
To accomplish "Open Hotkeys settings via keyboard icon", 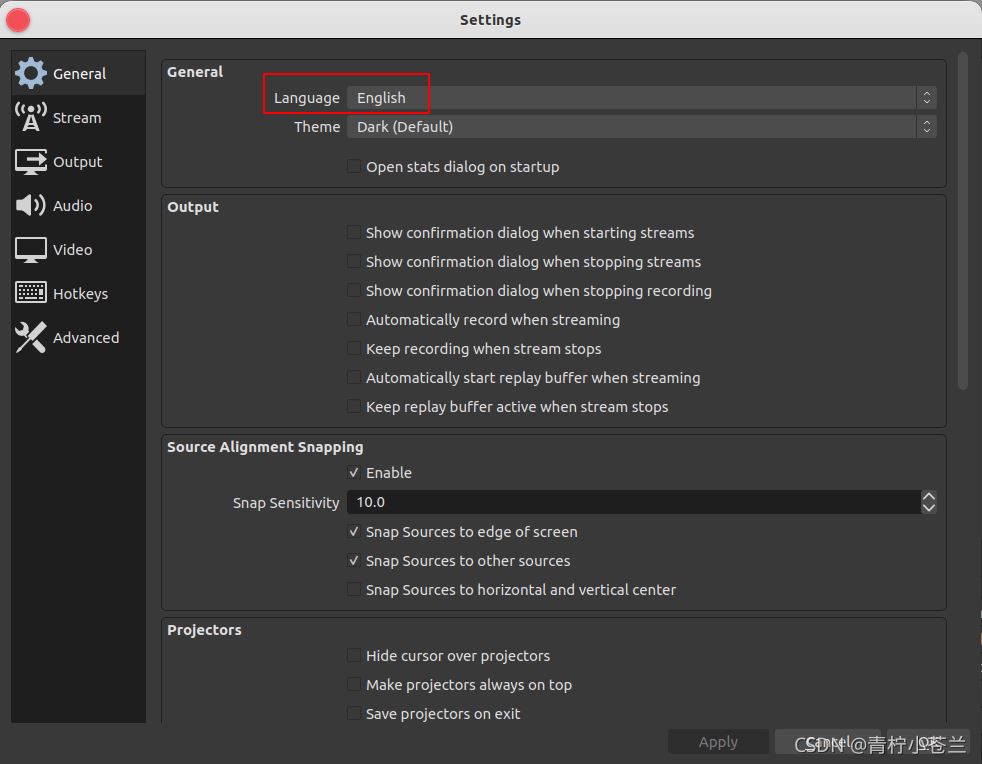I will click(x=30, y=293).
